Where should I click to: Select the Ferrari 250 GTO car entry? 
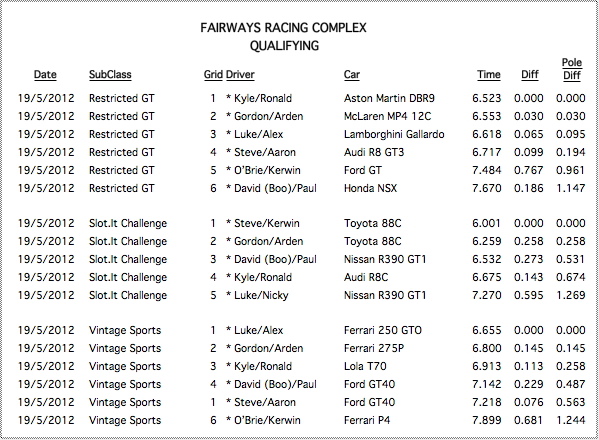(383, 330)
